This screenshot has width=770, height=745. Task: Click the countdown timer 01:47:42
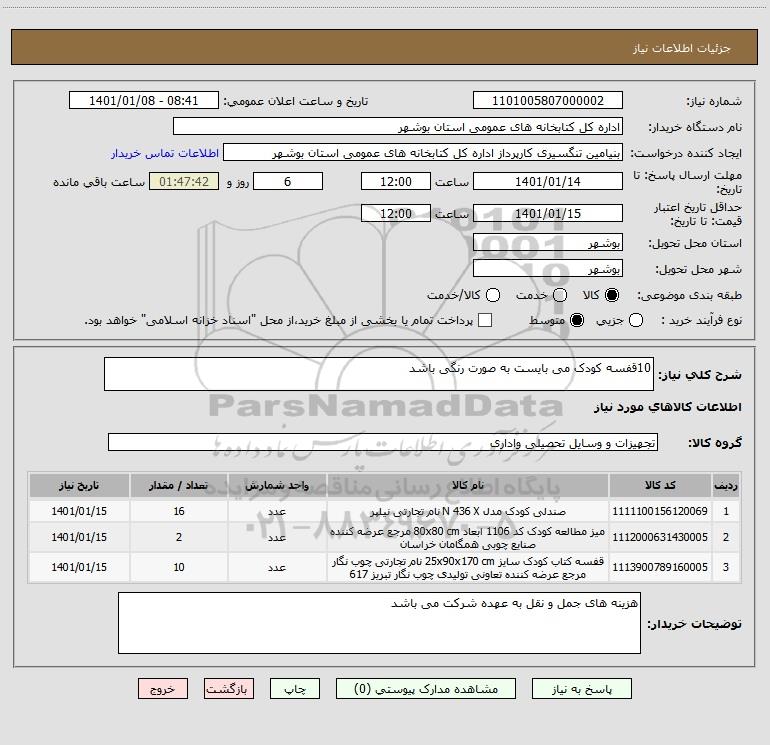point(184,181)
